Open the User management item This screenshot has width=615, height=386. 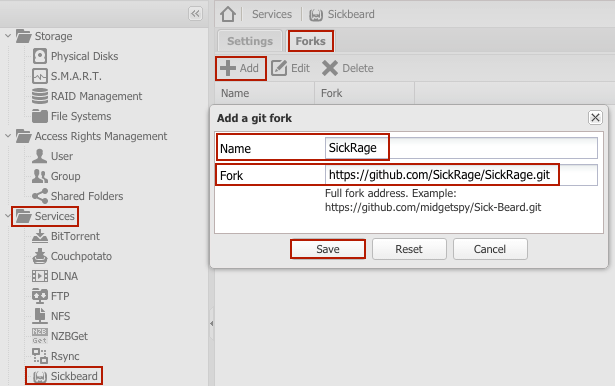click(x=53, y=156)
